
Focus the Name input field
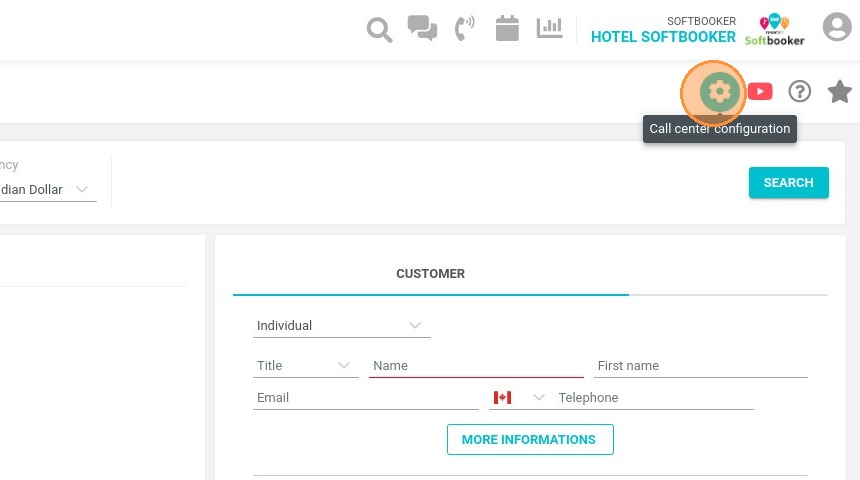476,365
